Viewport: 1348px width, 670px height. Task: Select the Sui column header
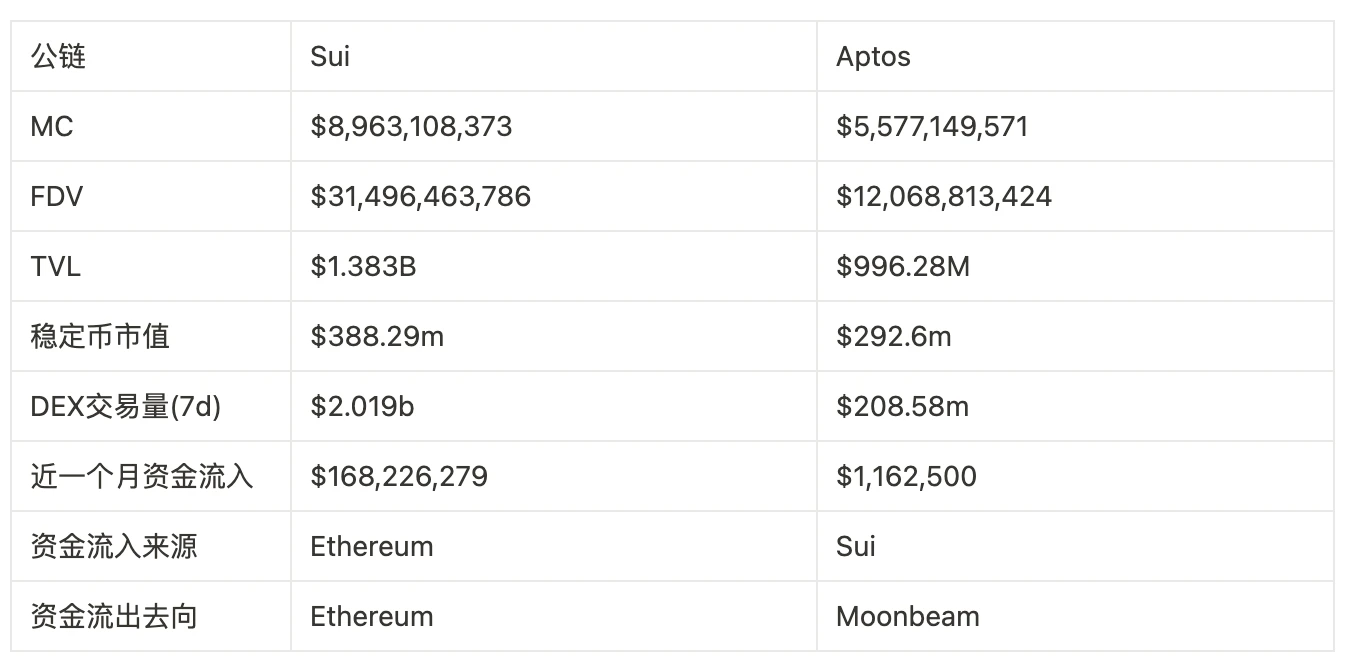click(330, 57)
